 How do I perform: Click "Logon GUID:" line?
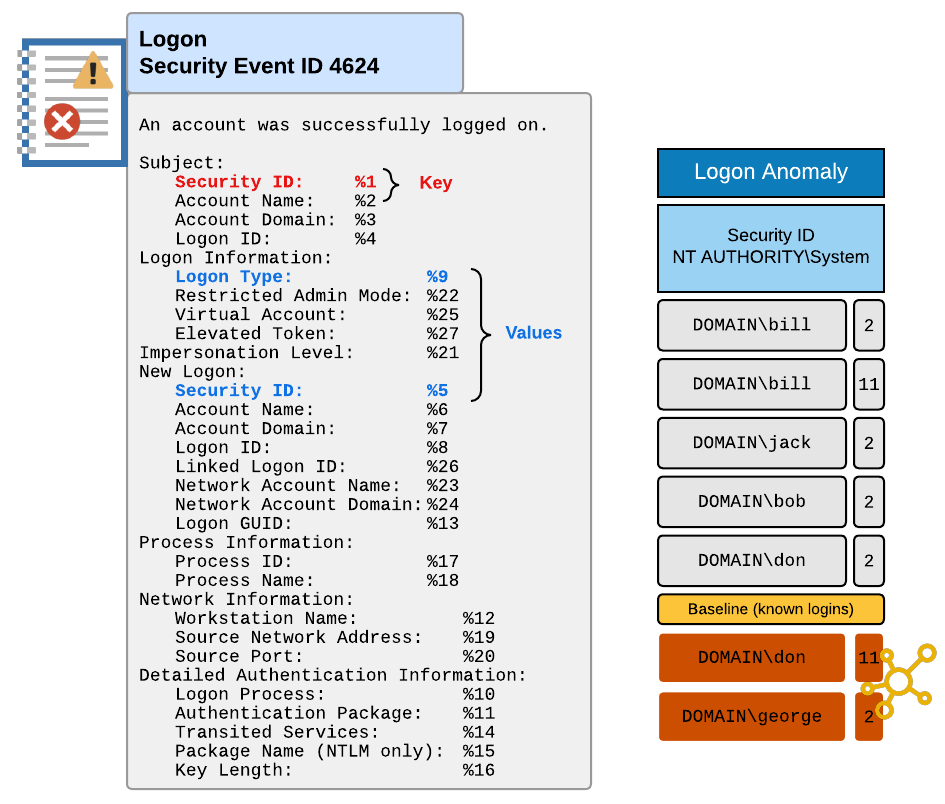[317, 523]
